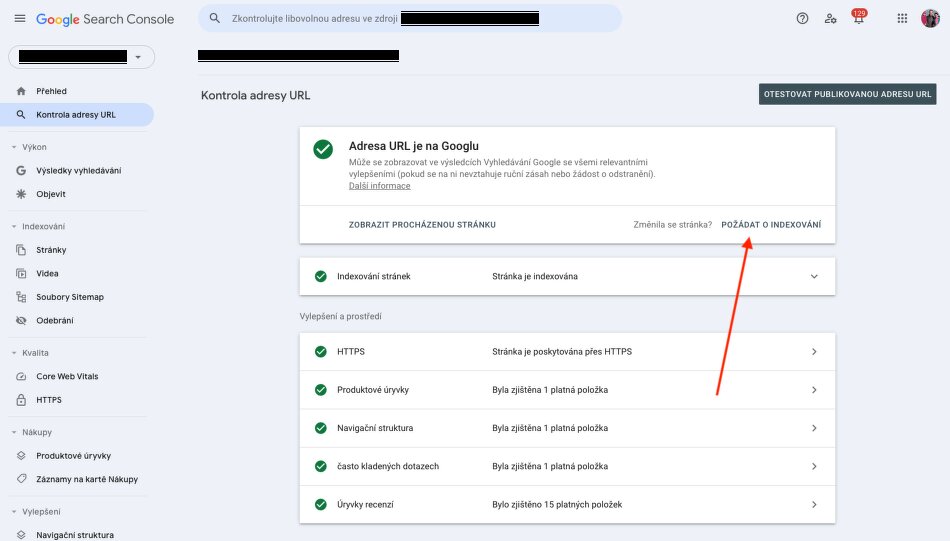This screenshot has width=950, height=541.
Task: Collapse the Indexování sidebar section
Action: point(14,227)
